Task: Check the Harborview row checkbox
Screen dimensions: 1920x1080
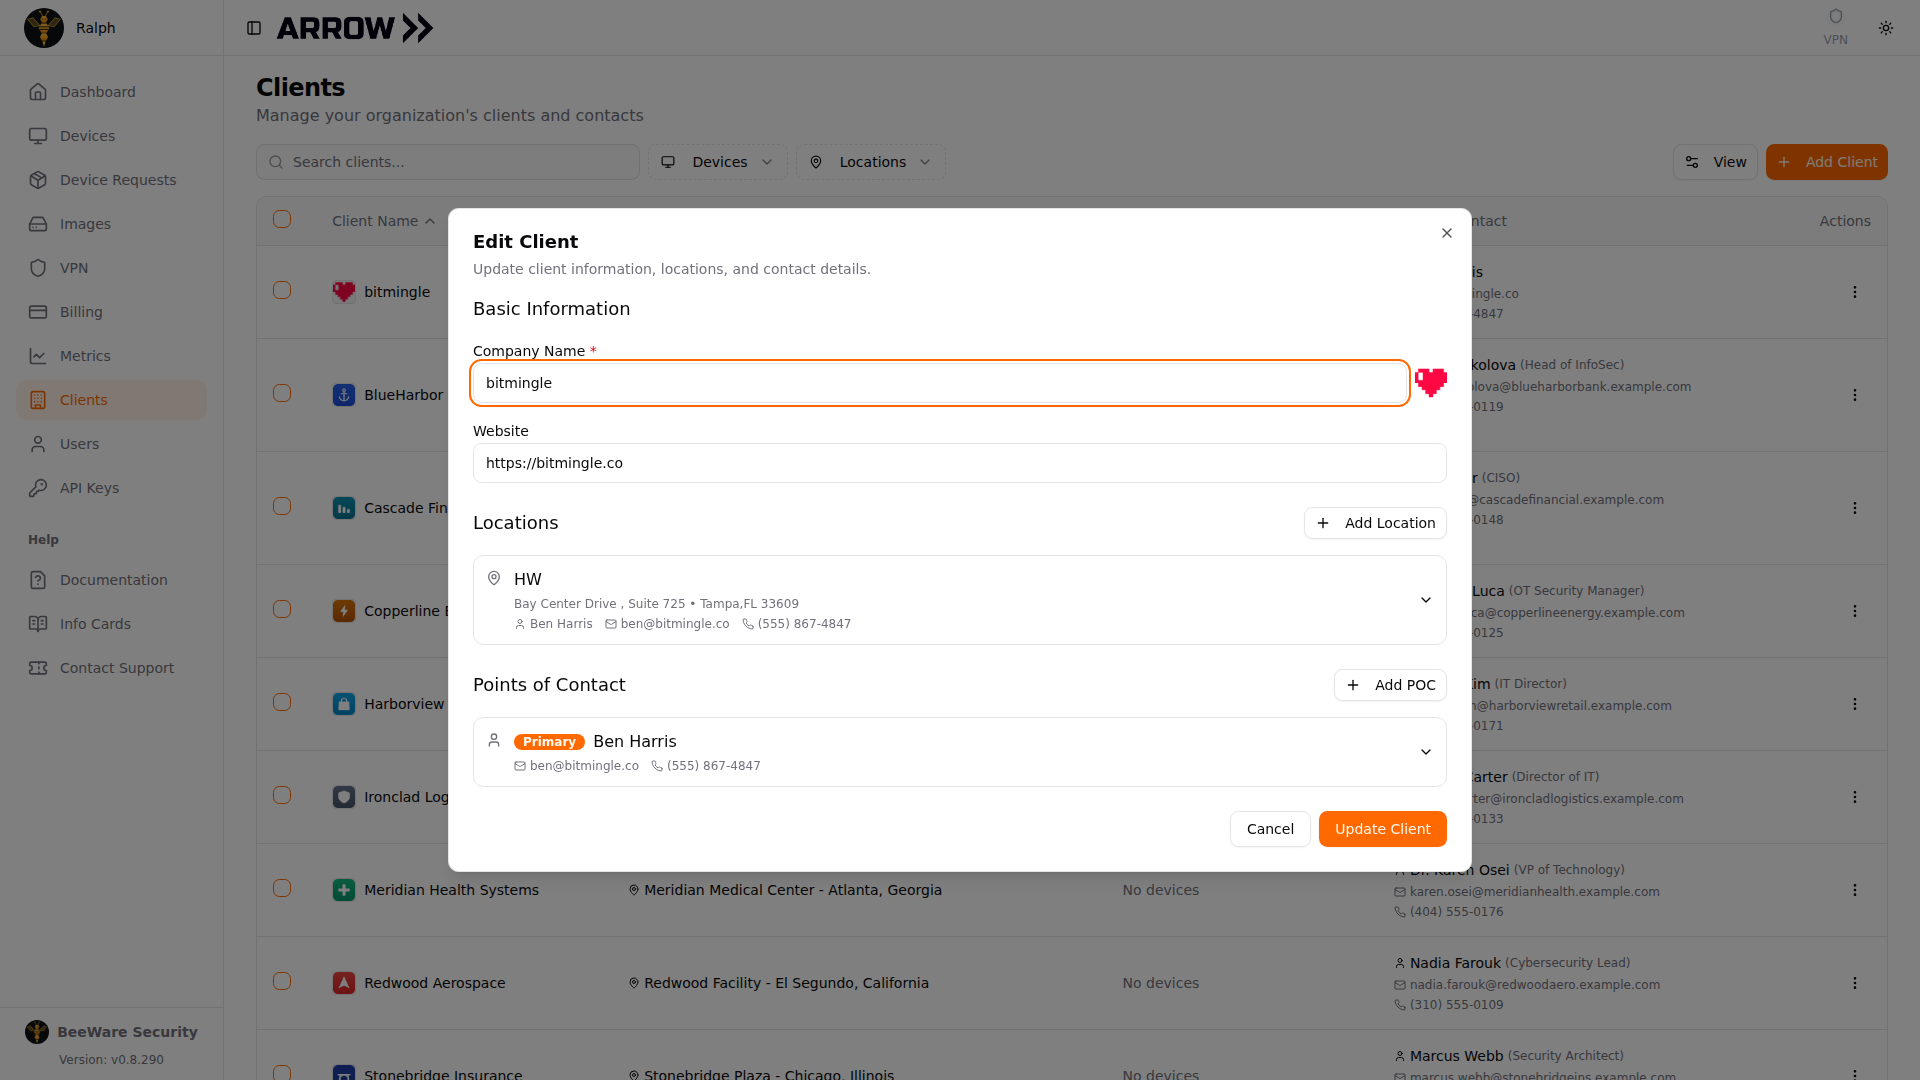Action: click(x=282, y=702)
